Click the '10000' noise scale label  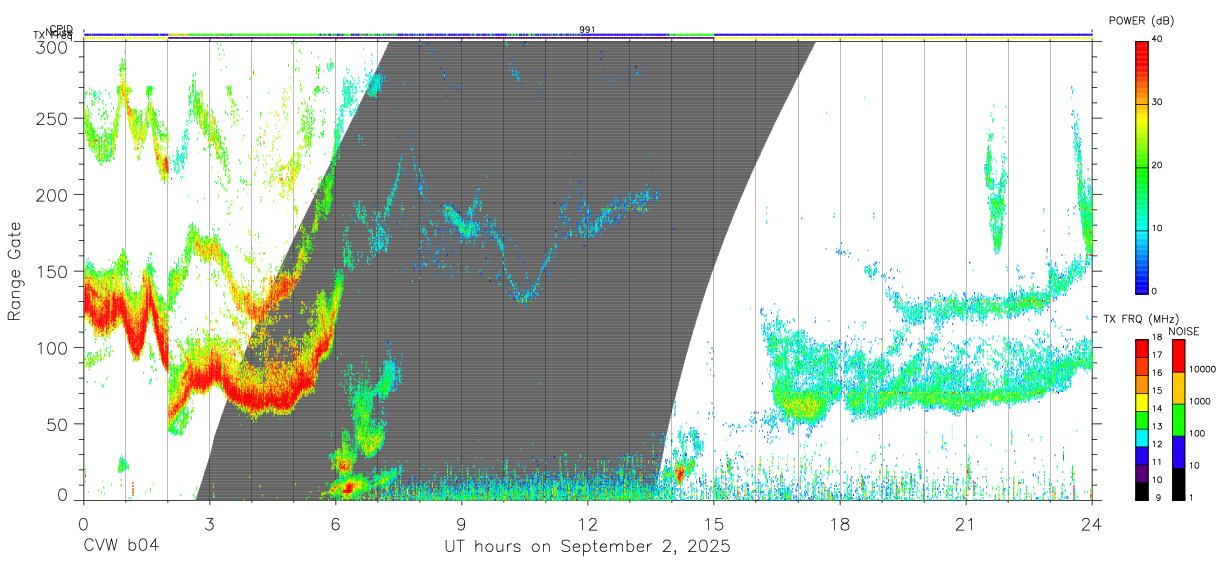coord(1203,369)
